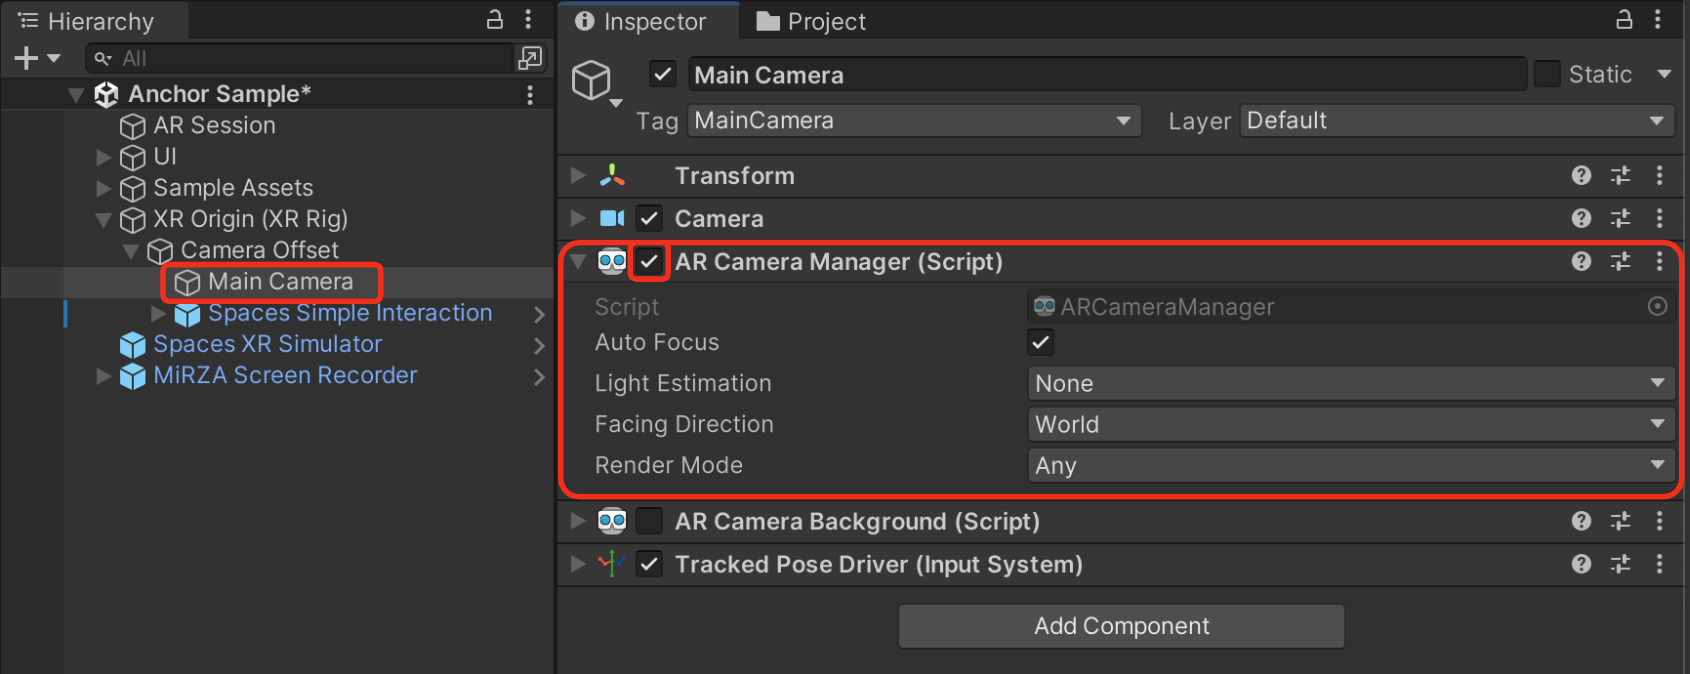Open Tracked Pose Driver presets
This screenshot has width=1690, height=674.
tap(1621, 564)
